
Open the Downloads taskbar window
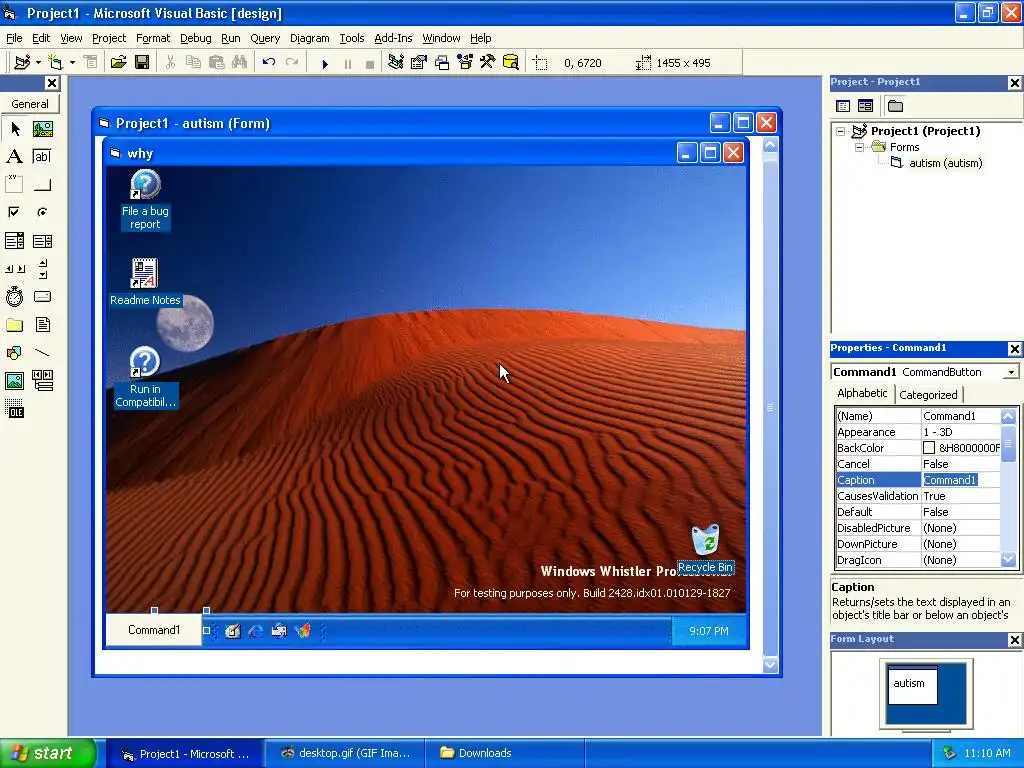click(504, 753)
